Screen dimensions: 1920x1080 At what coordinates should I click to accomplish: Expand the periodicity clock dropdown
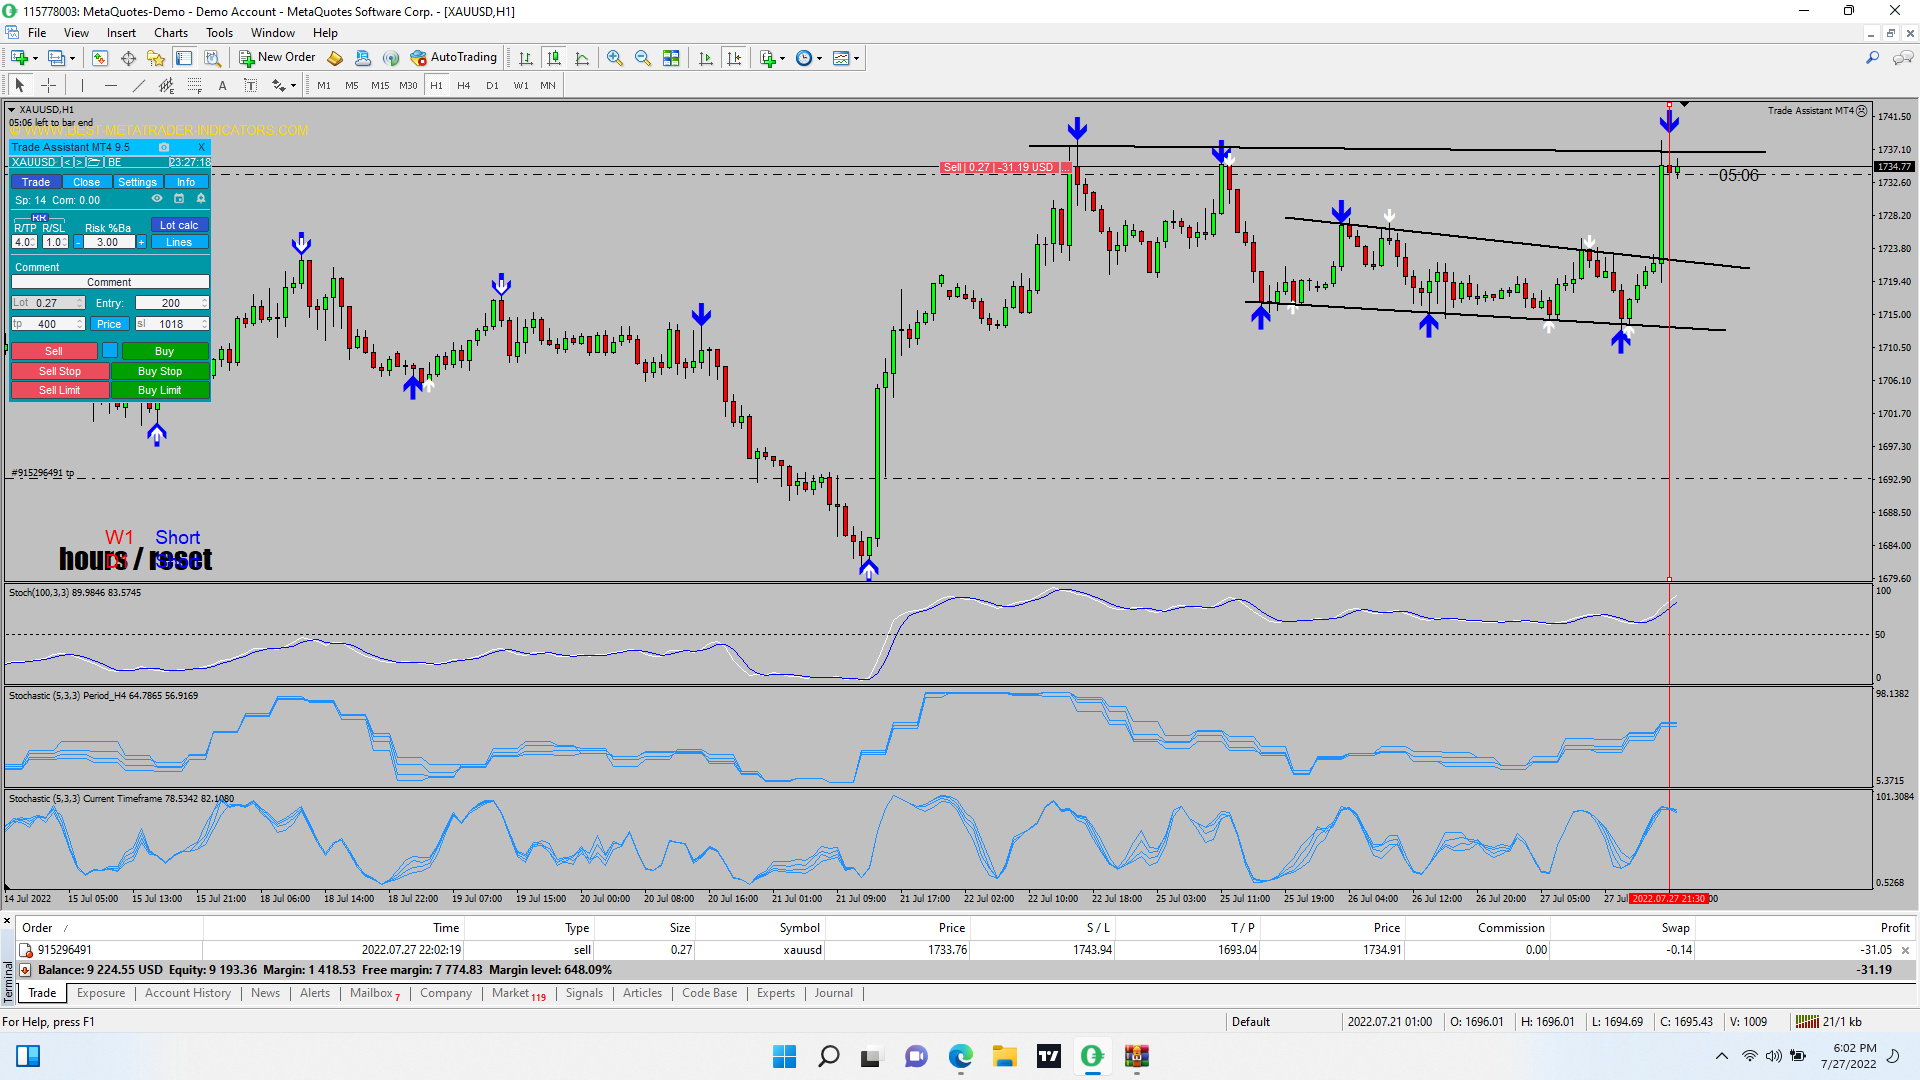(x=820, y=58)
